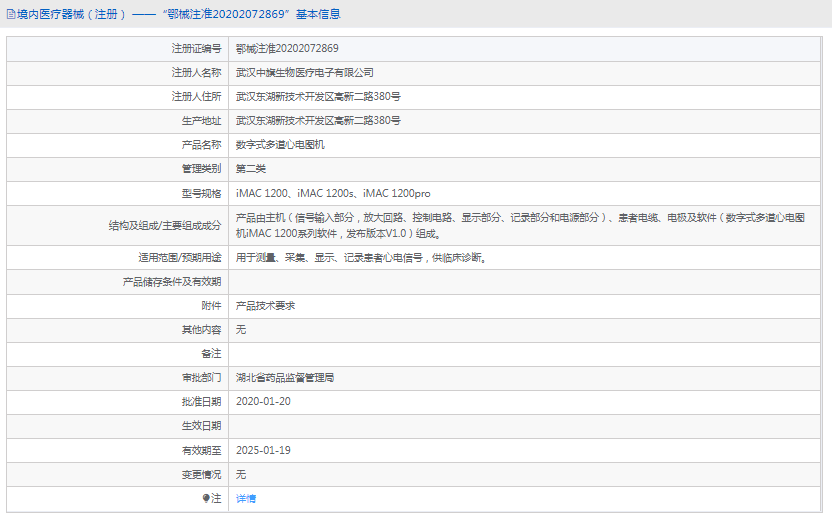Click the 产品名称 label

point(201,145)
